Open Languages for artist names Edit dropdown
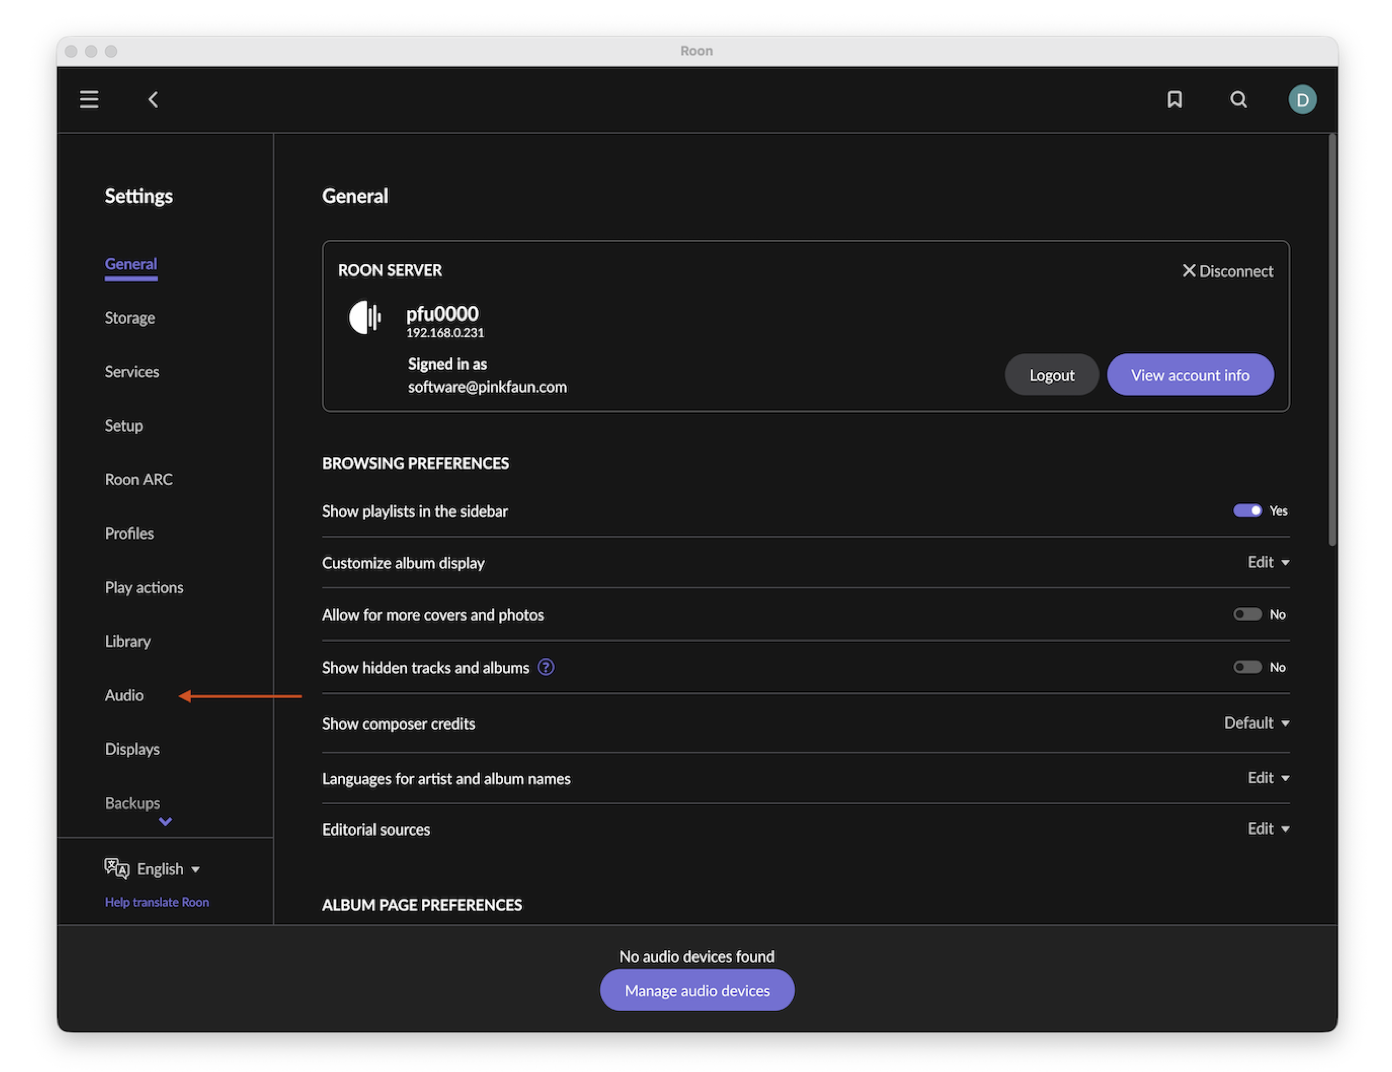 [1268, 778]
